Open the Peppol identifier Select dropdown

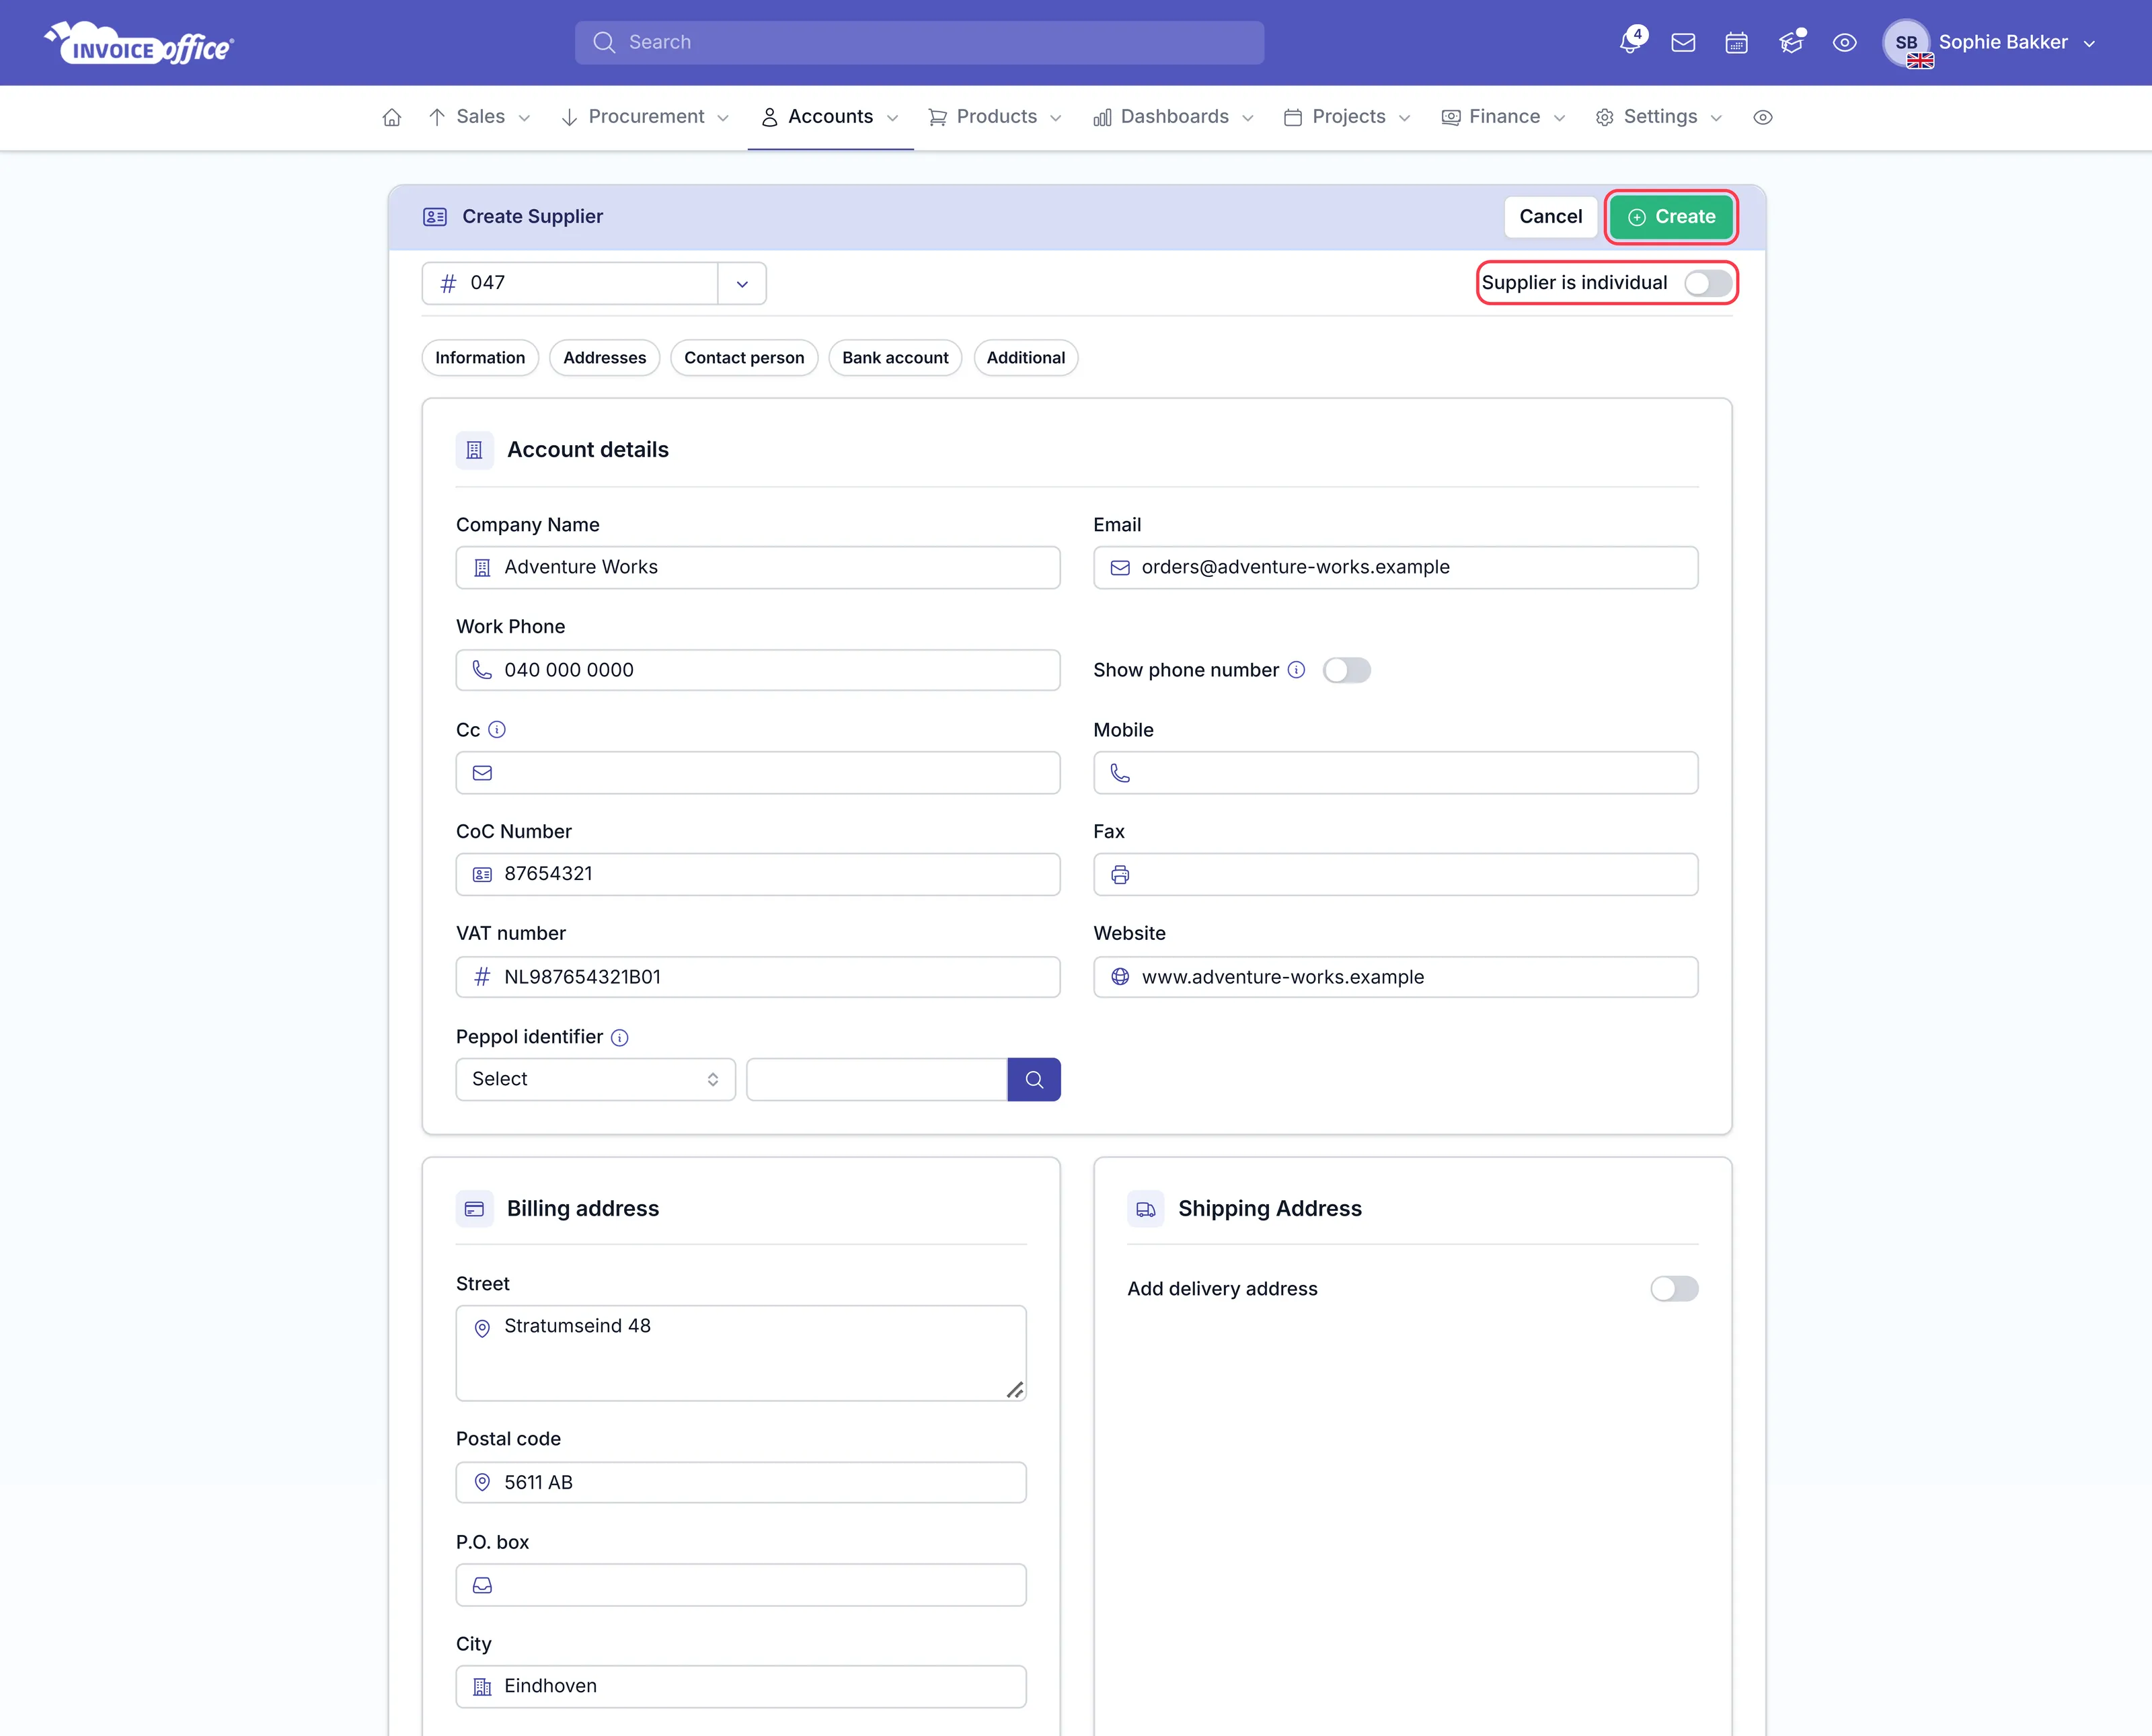[596, 1079]
